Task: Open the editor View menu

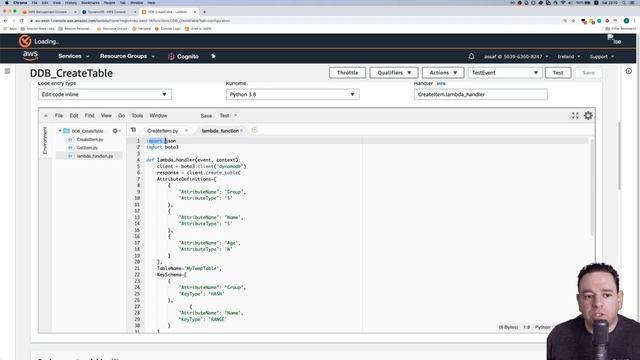Action: point(106,116)
